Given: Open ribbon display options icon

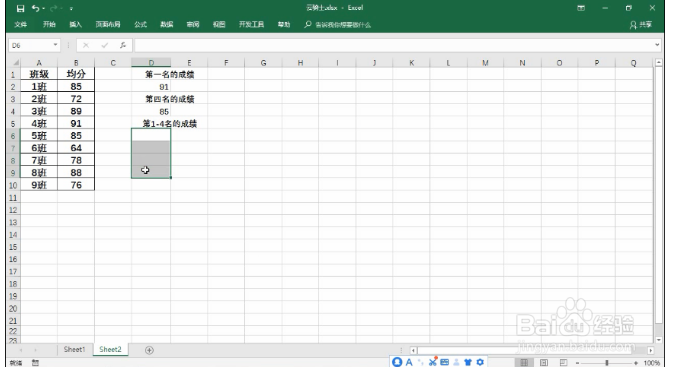Looking at the screenshot, I should point(581,8).
